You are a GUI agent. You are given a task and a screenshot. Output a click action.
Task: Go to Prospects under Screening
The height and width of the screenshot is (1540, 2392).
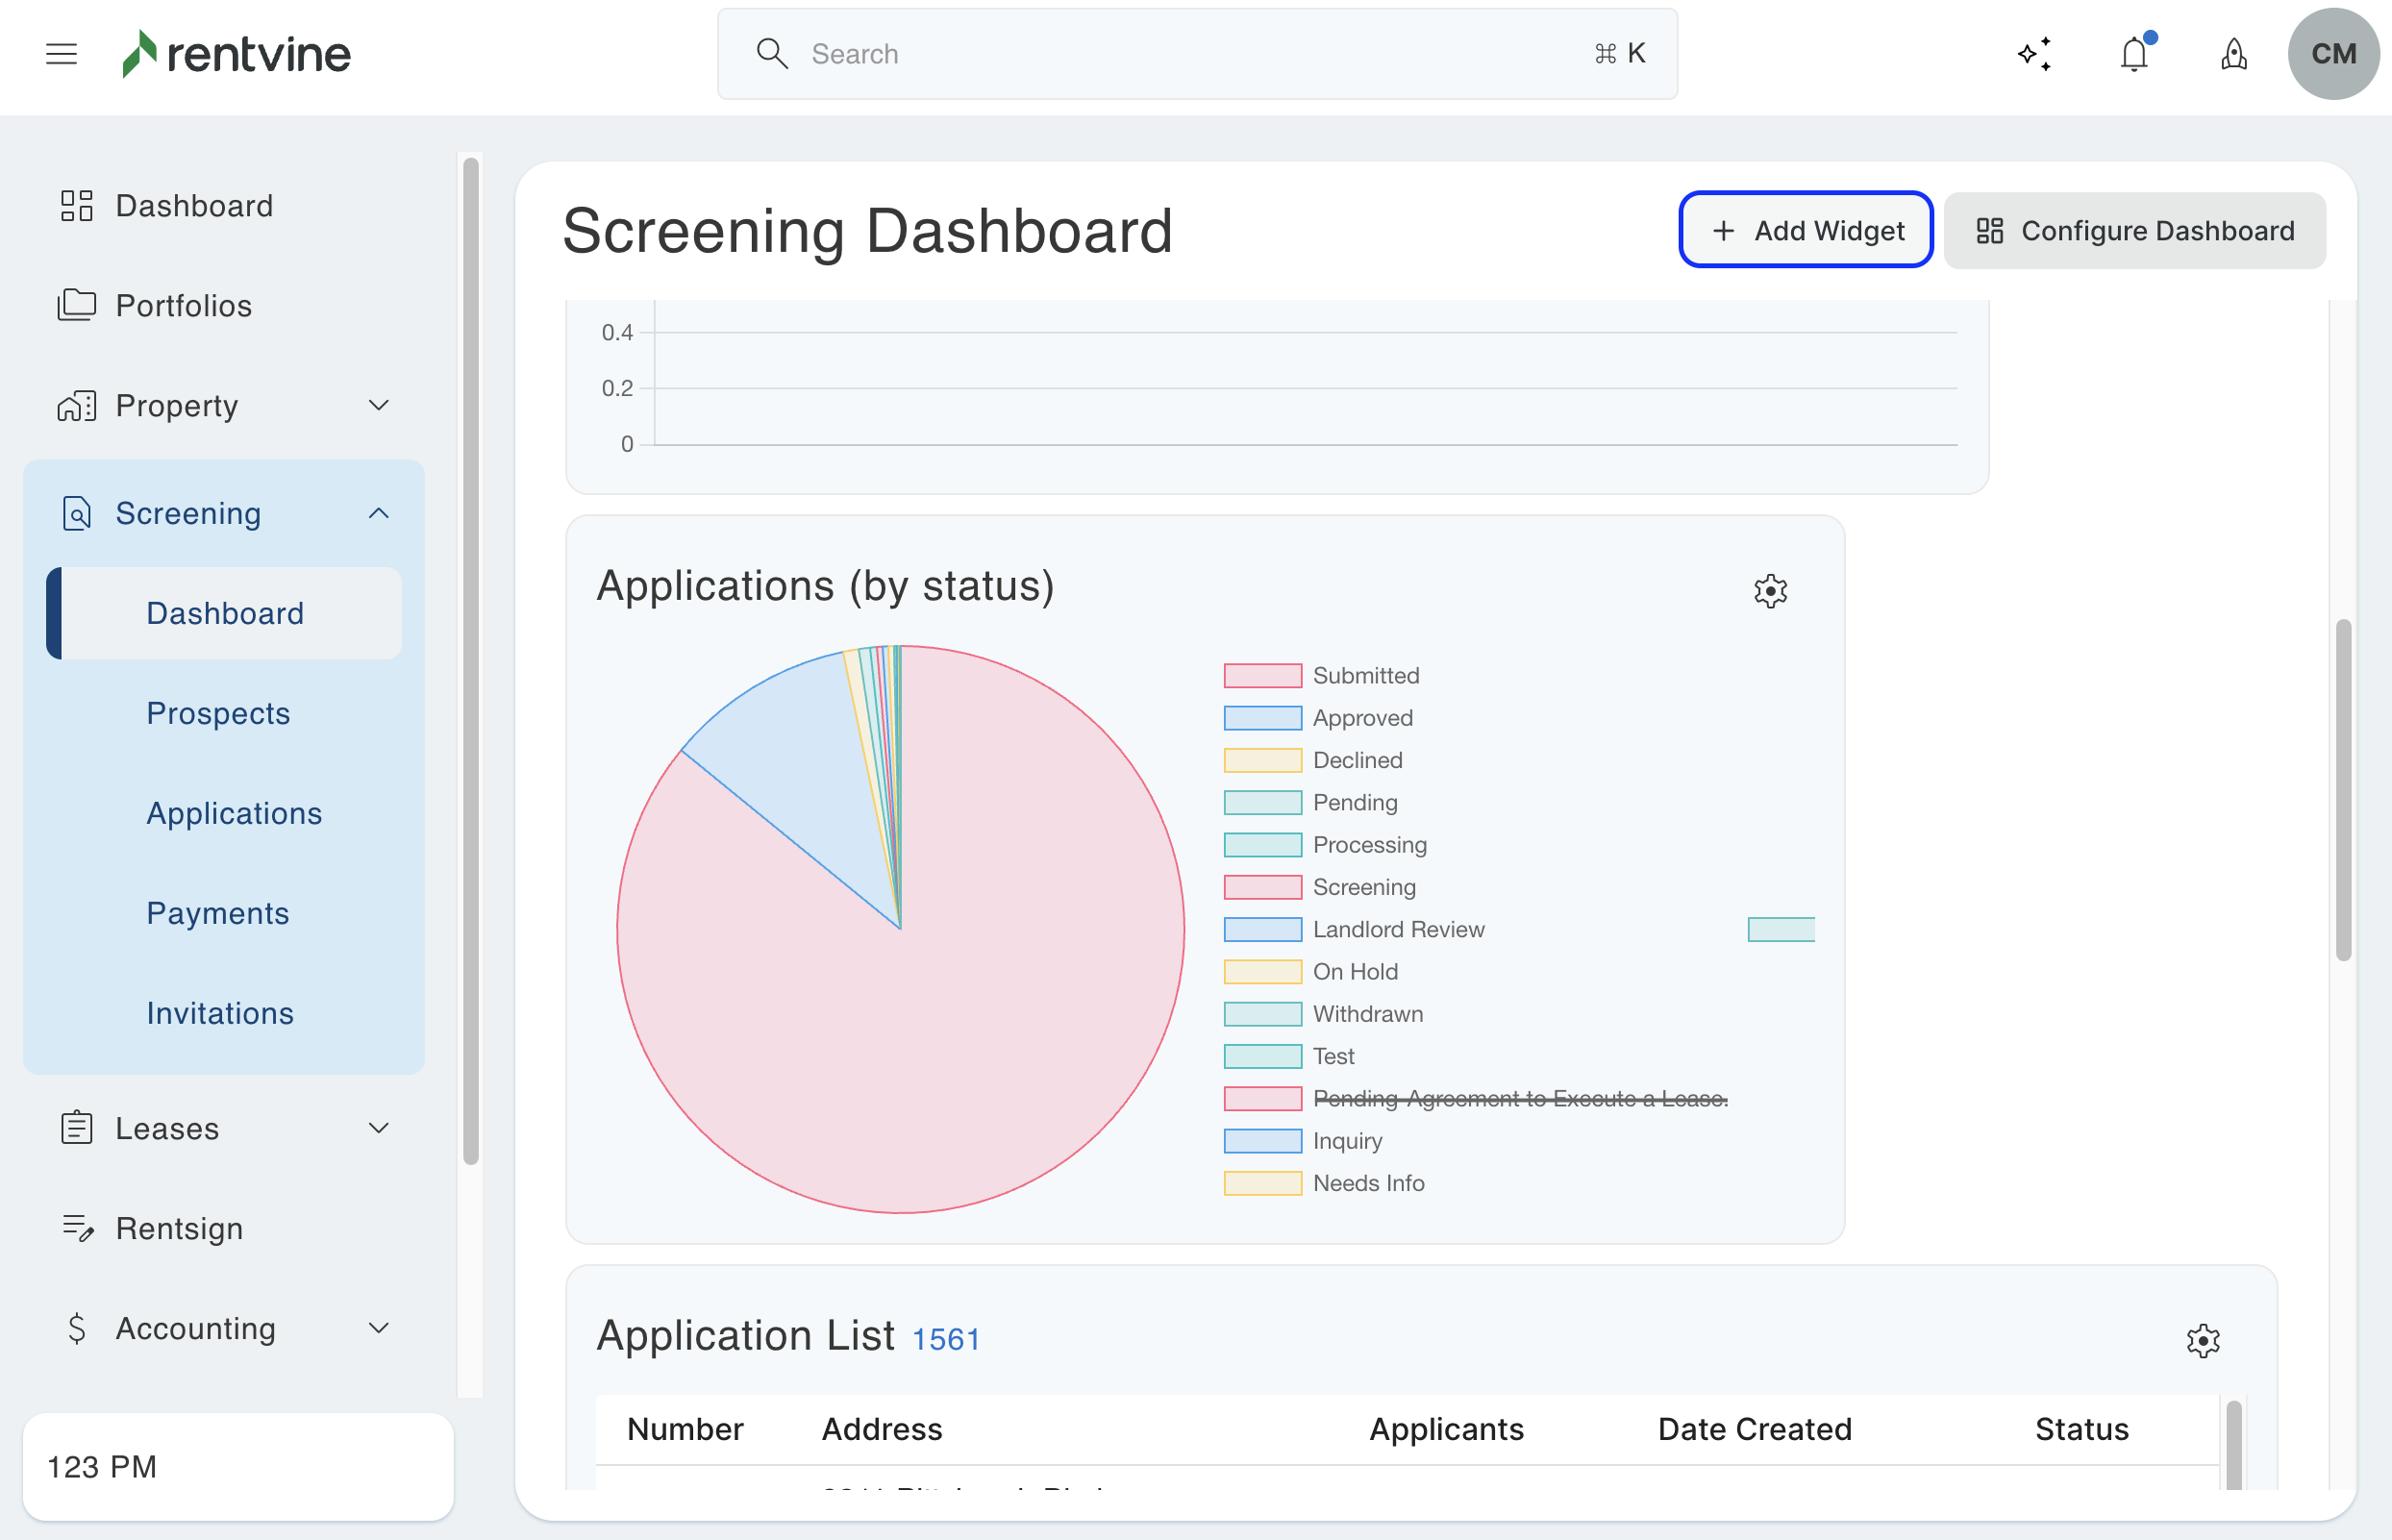pyautogui.click(x=218, y=714)
